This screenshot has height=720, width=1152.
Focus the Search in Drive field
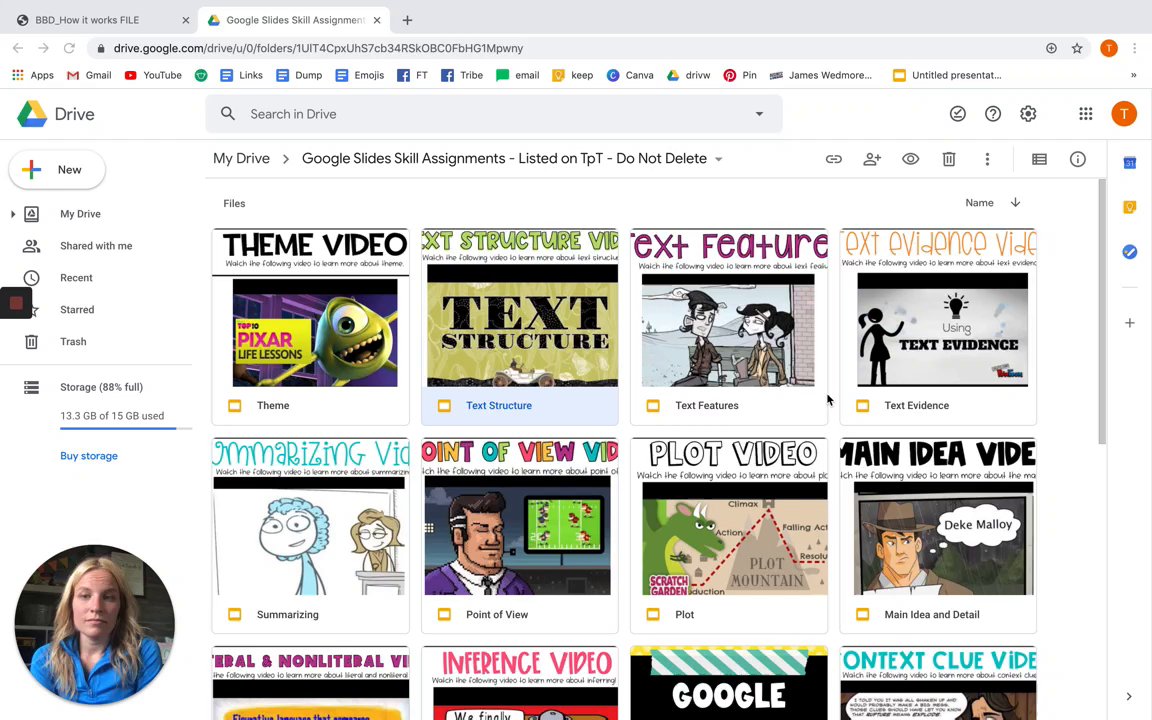click(494, 114)
